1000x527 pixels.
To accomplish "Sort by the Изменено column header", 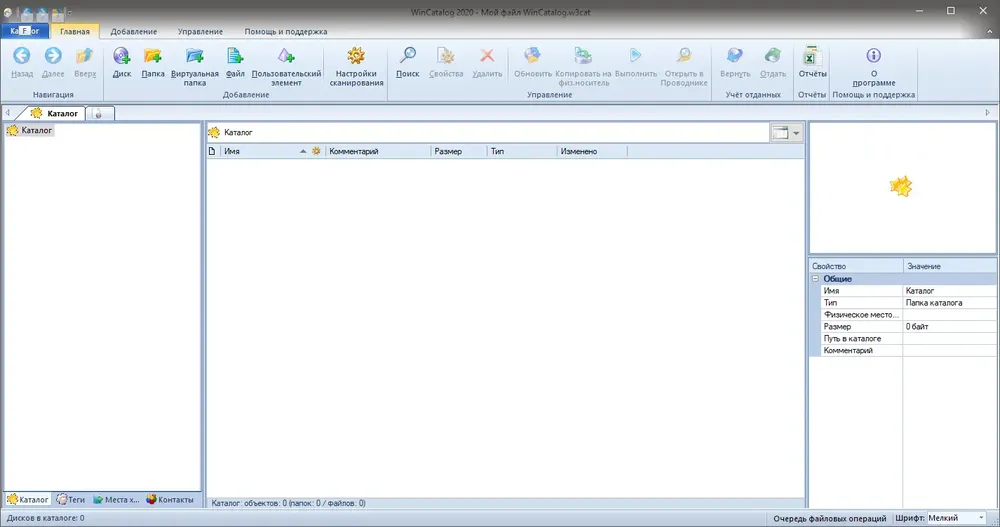I will pyautogui.click(x=592, y=151).
